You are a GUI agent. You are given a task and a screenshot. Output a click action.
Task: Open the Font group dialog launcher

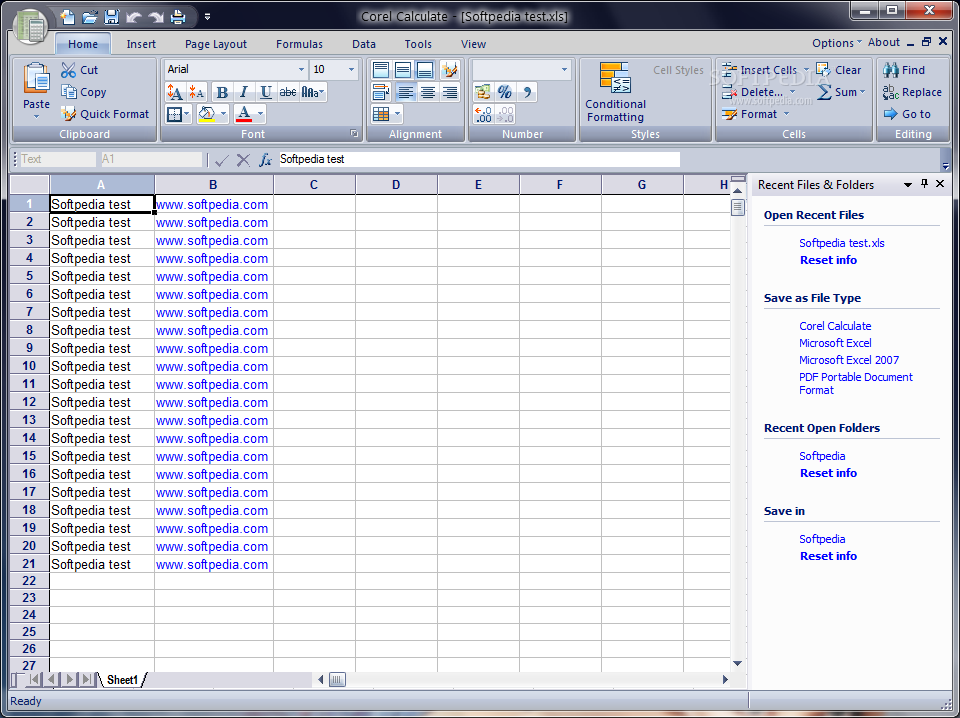354,133
